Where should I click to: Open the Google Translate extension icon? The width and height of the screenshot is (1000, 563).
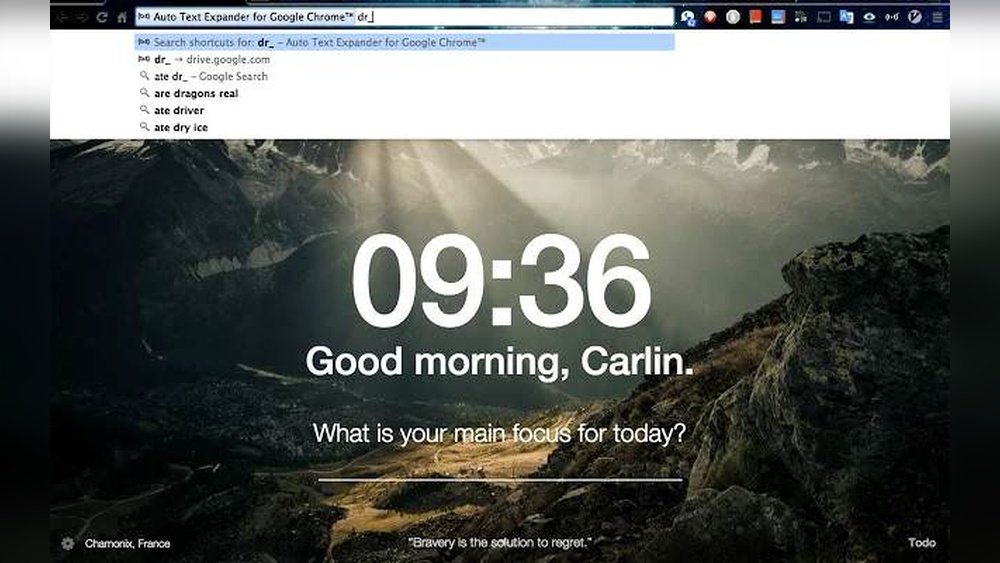846,17
